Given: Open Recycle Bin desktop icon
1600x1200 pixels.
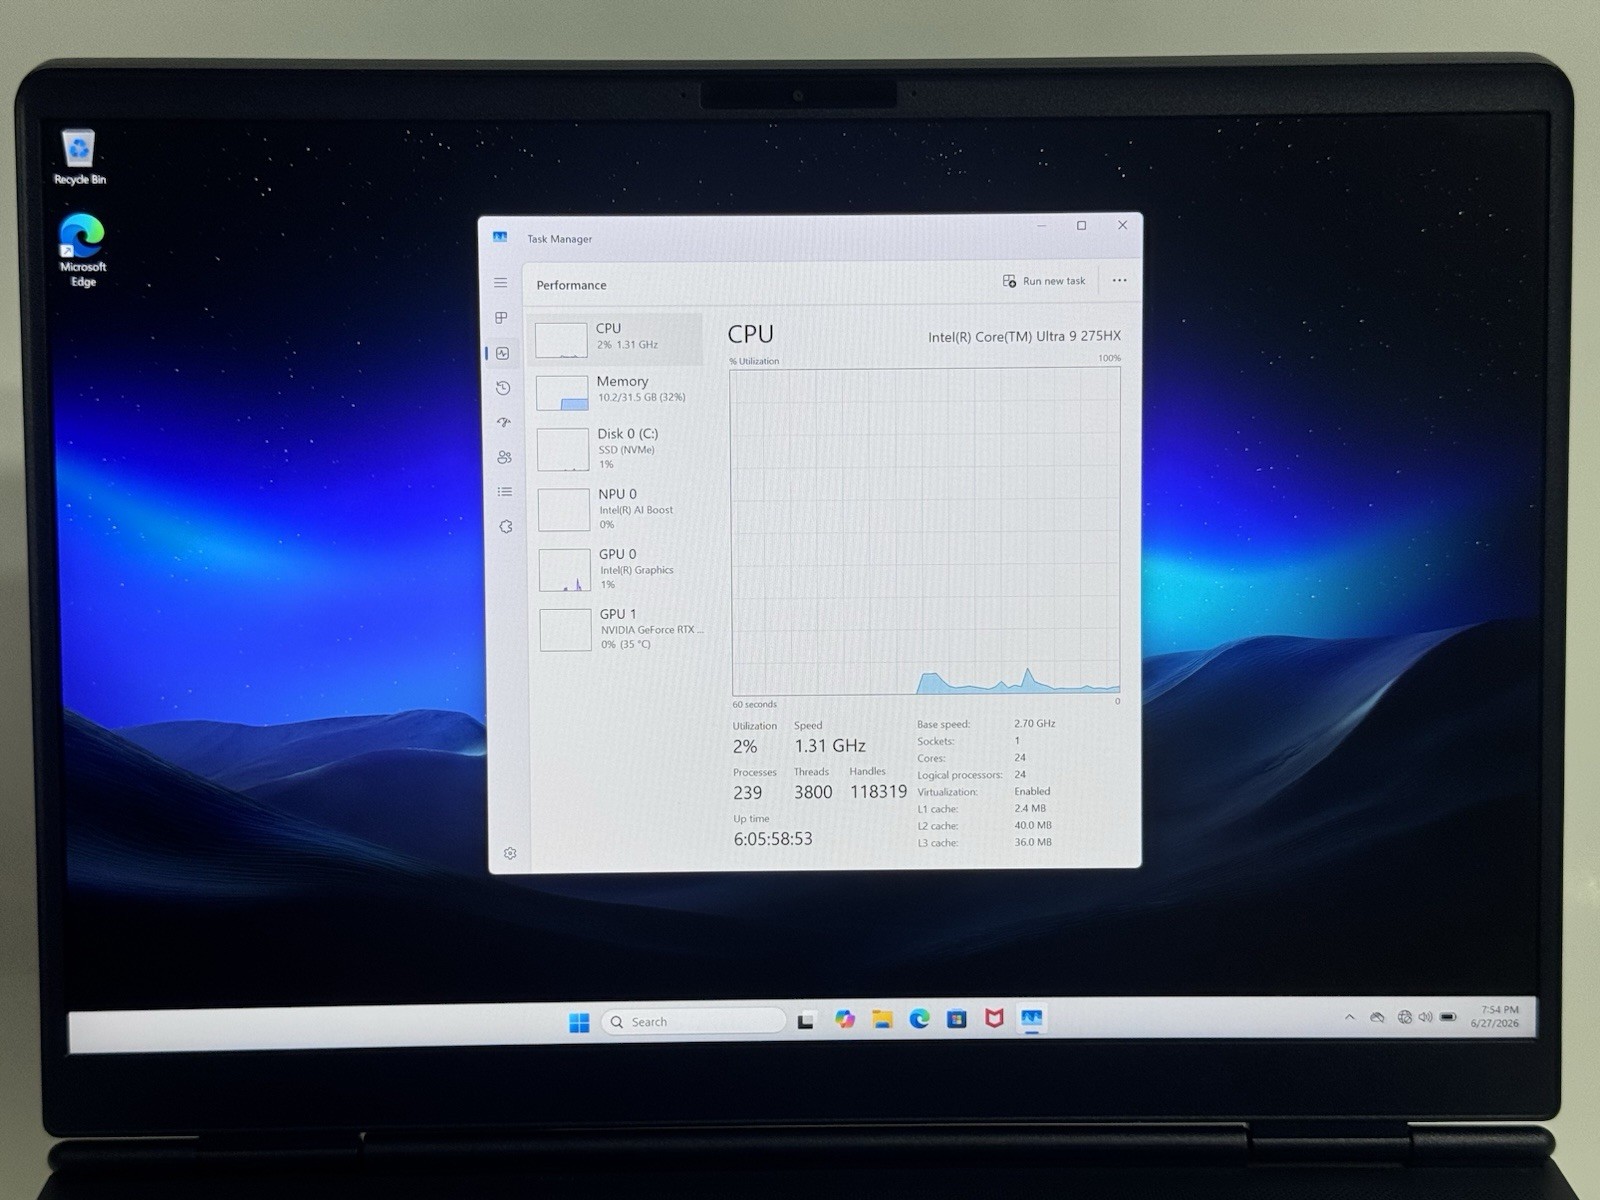Looking at the screenshot, I should click(x=79, y=157).
